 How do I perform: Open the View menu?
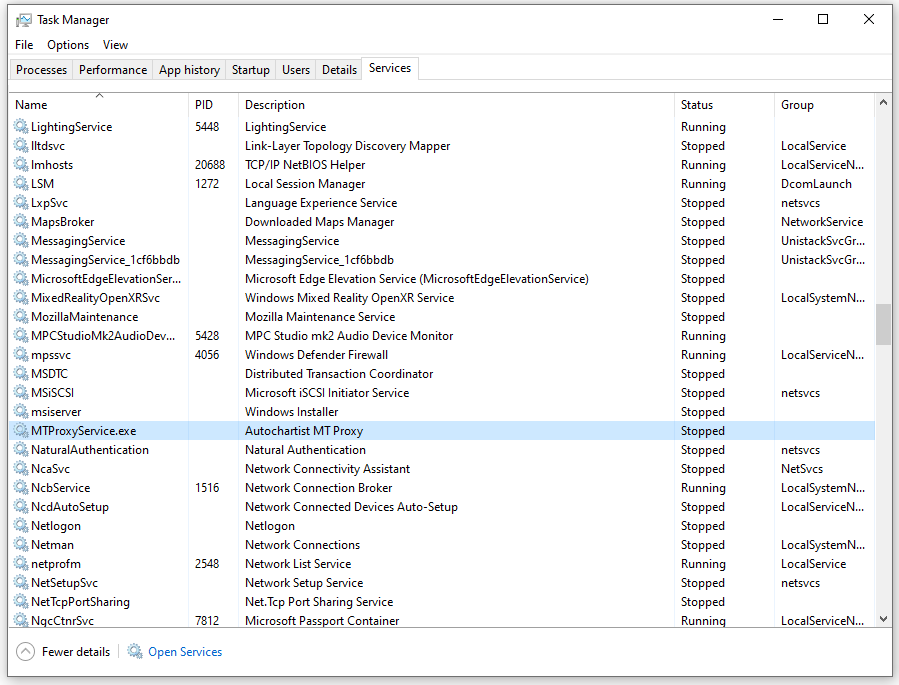tap(115, 45)
